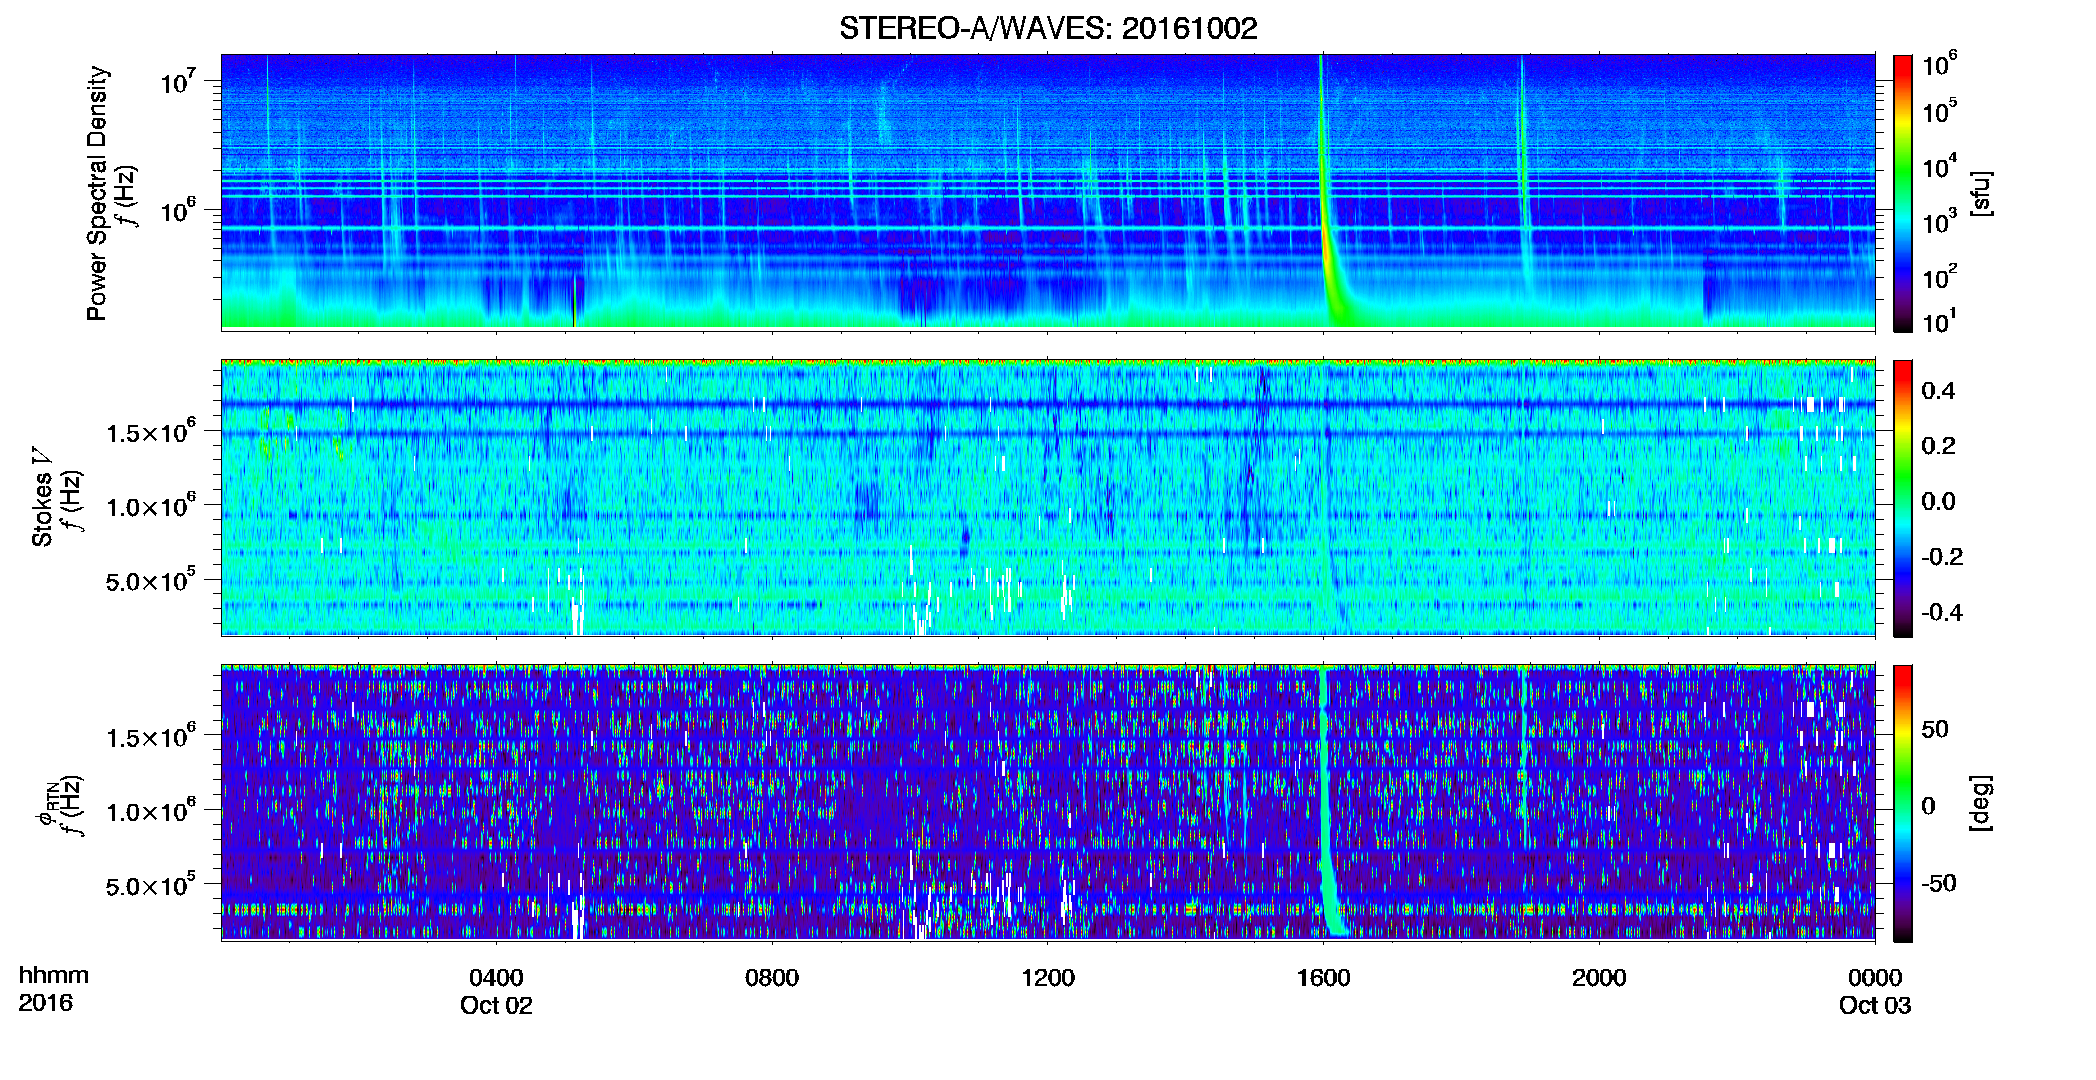
Task: Click the 0.0 tick on Stokes color bar
Action: [1938, 501]
